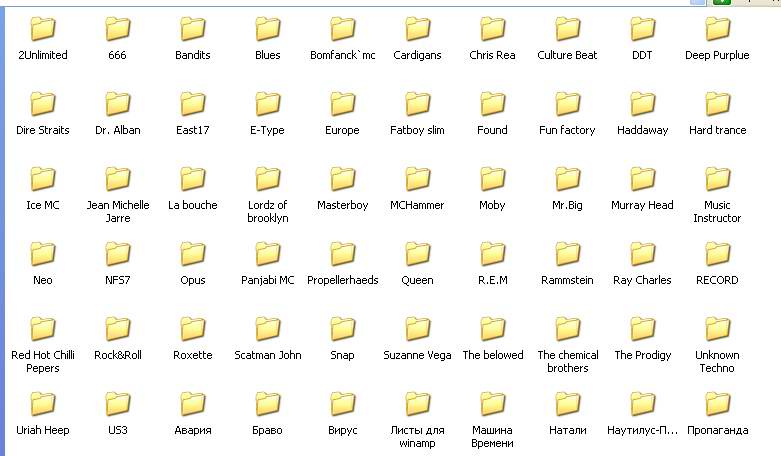781x456 pixels.
Task: Click the Snap folder label
Action: [343, 356]
